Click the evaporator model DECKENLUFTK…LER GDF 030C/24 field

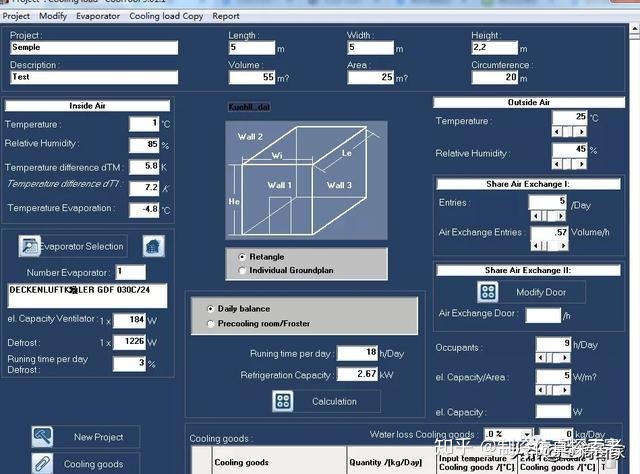tap(87, 296)
